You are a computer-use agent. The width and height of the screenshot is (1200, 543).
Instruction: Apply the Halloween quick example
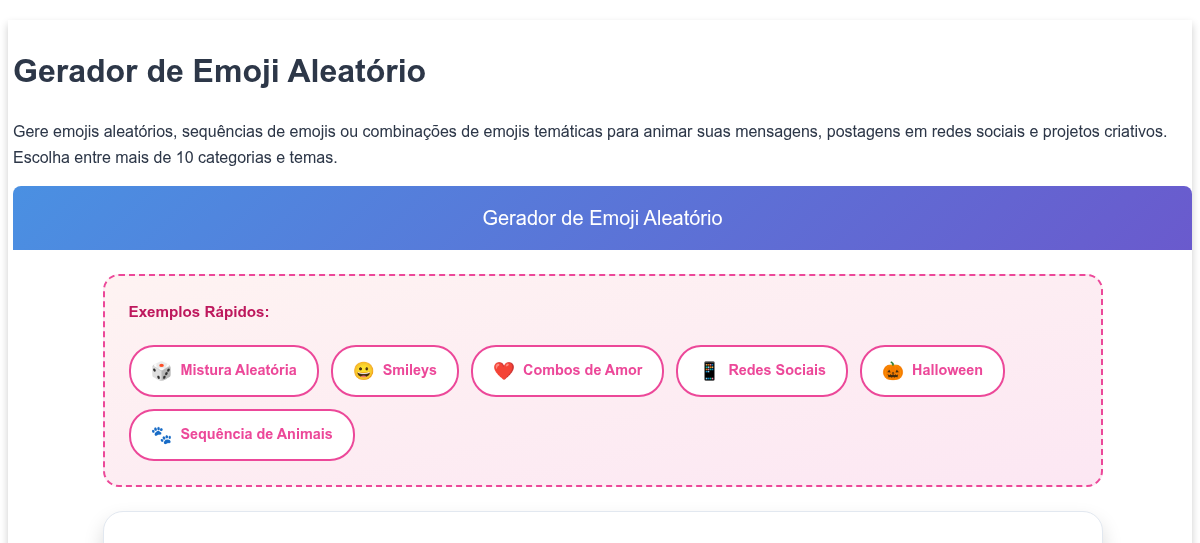(932, 371)
